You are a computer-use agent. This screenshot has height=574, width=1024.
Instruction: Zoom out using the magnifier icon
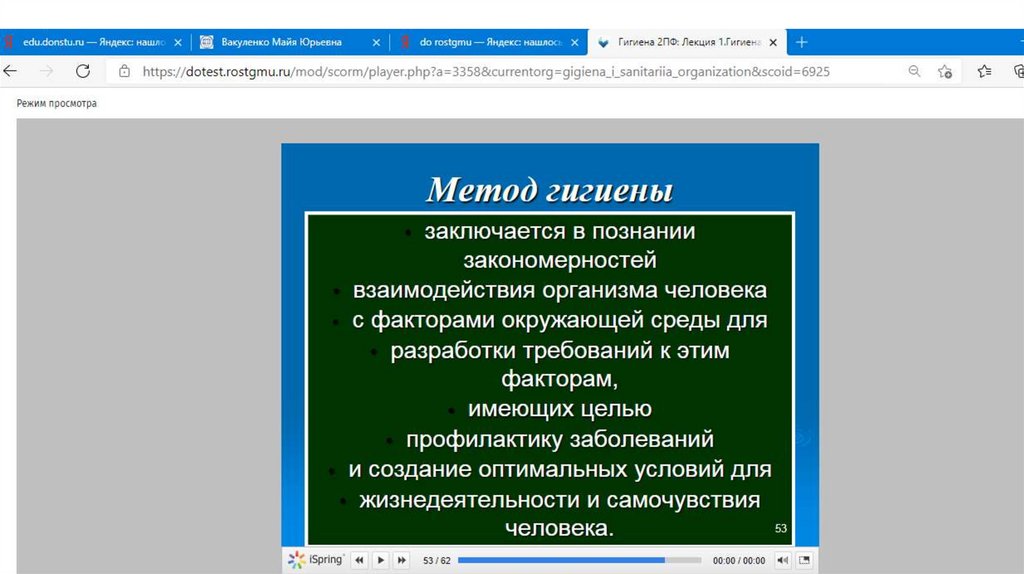(914, 71)
